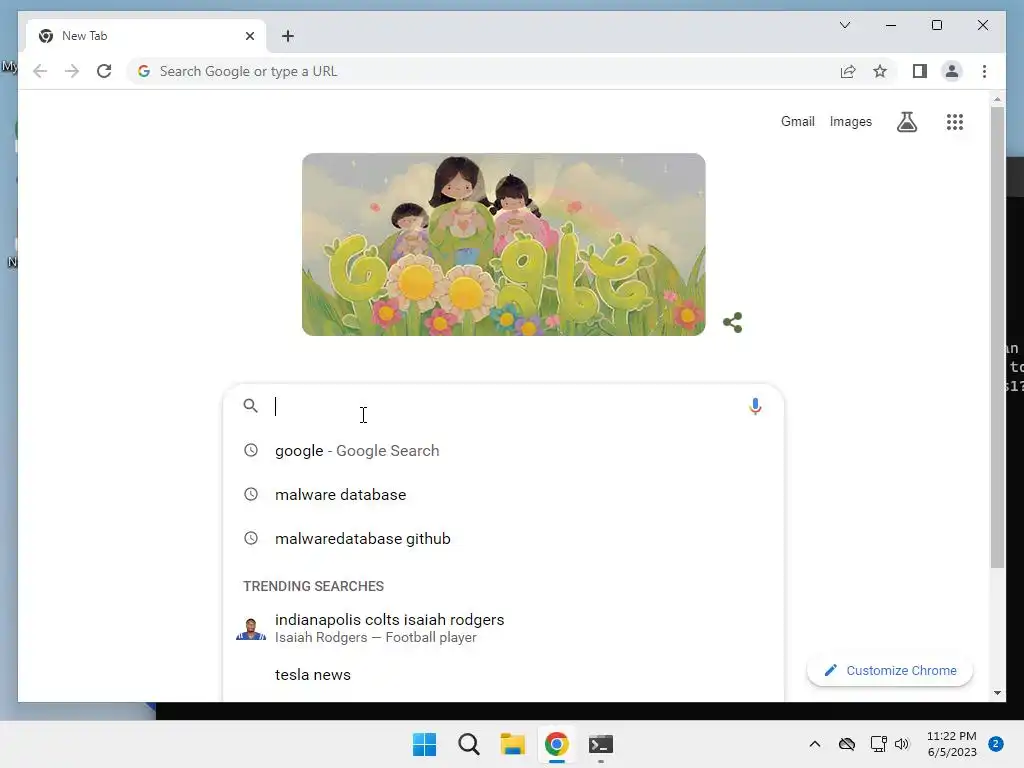Open the Chrome profile avatar
Screen dimensions: 1024x768
pyautogui.click(x=952, y=71)
